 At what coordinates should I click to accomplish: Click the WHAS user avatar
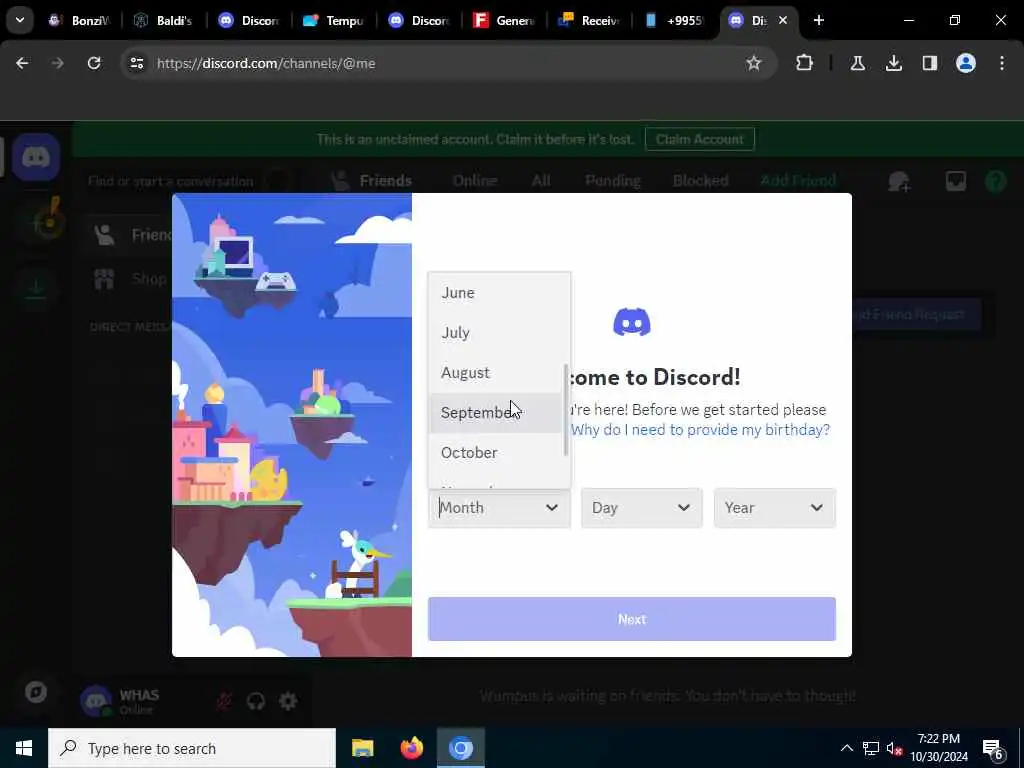(x=96, y=701)
